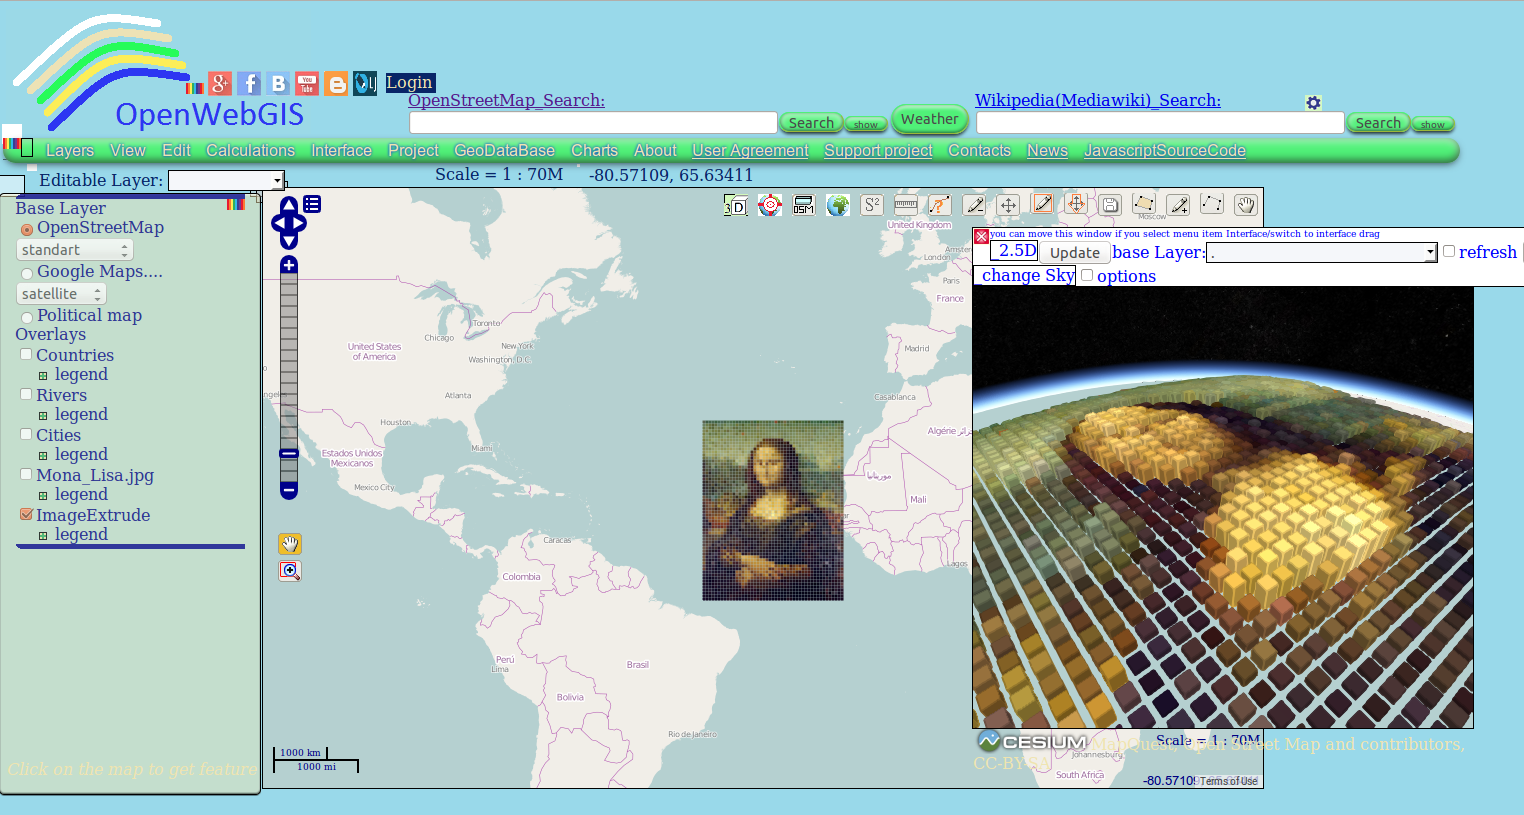Open the Calculations menu
The image size is (1524, 815).
(x=250, y=151)
